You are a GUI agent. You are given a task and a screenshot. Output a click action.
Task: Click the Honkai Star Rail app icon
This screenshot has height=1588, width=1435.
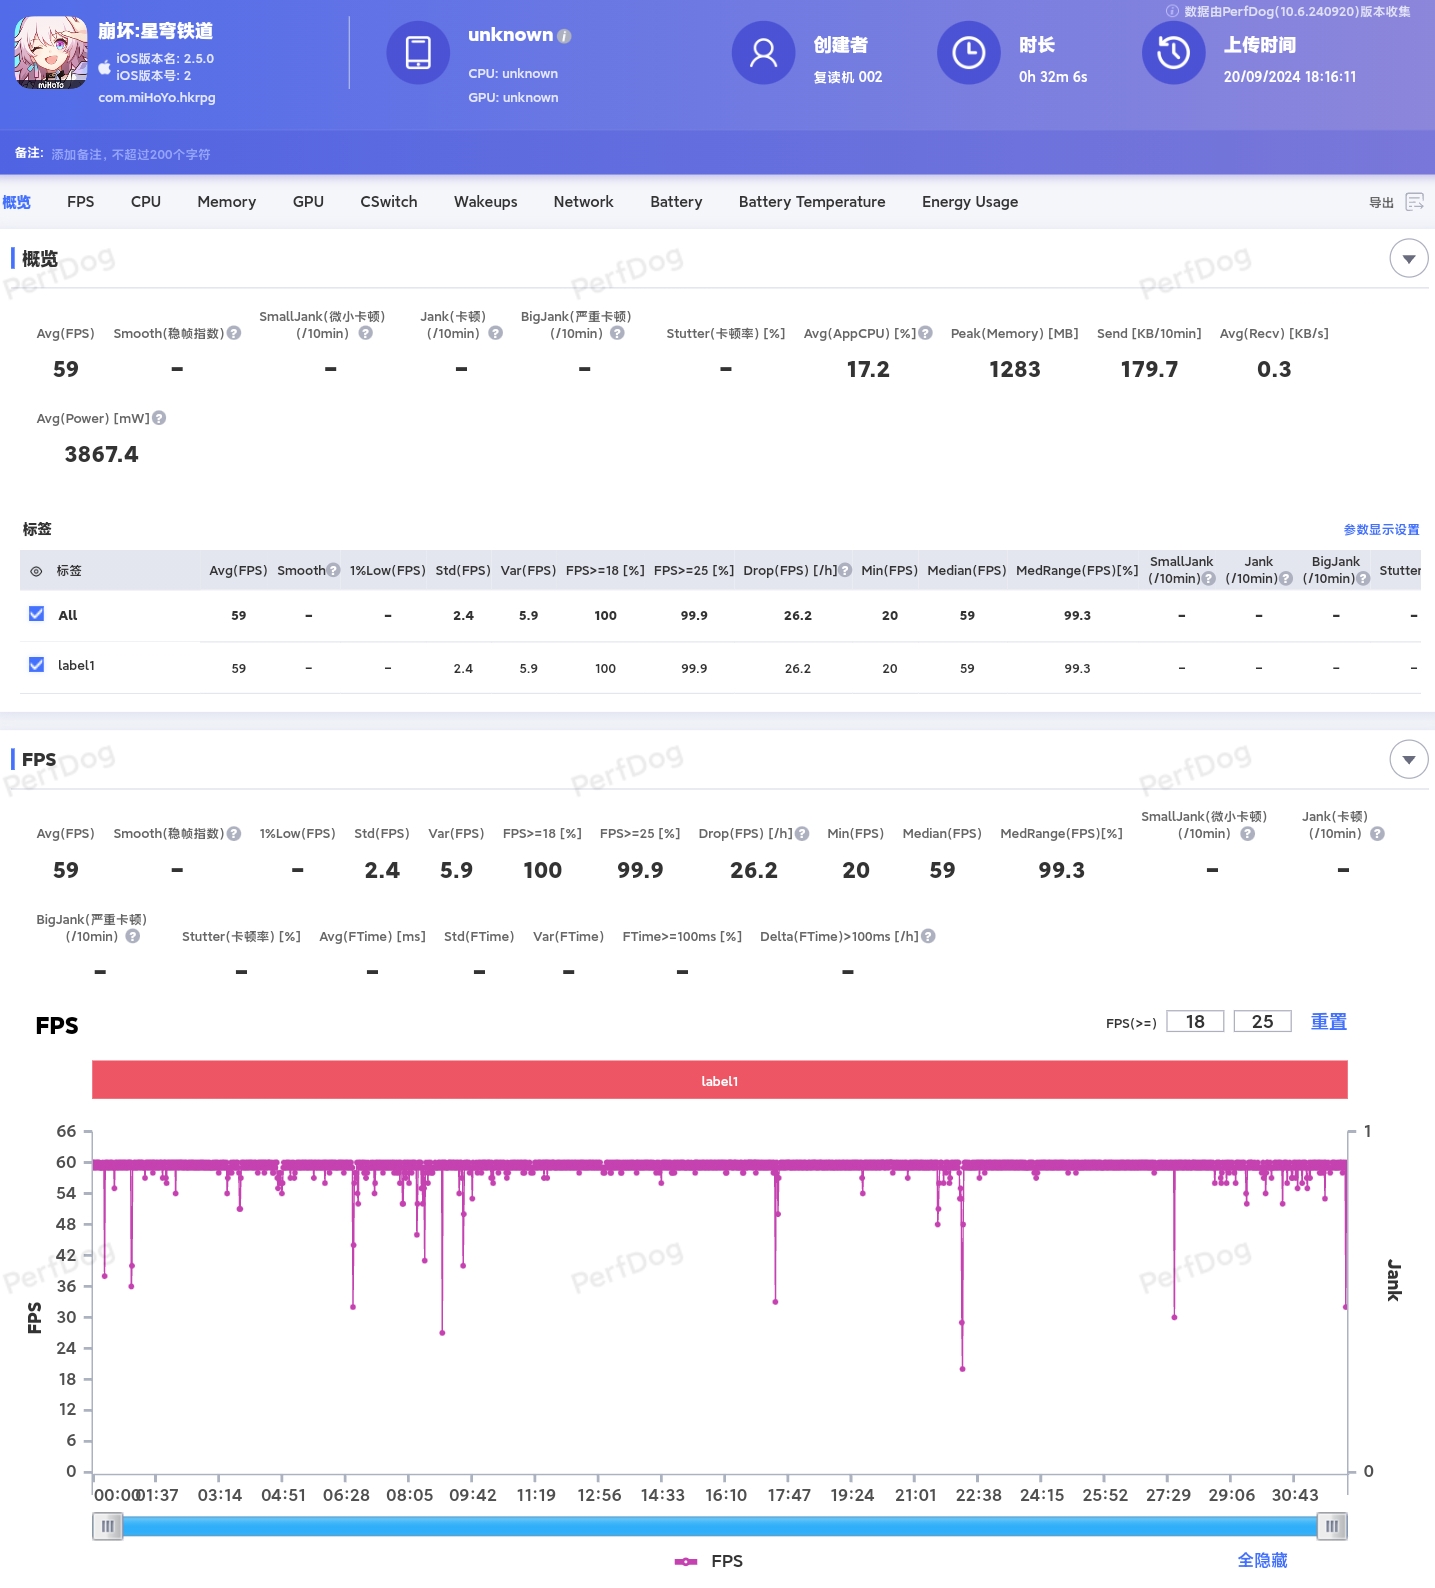point(51,53)
